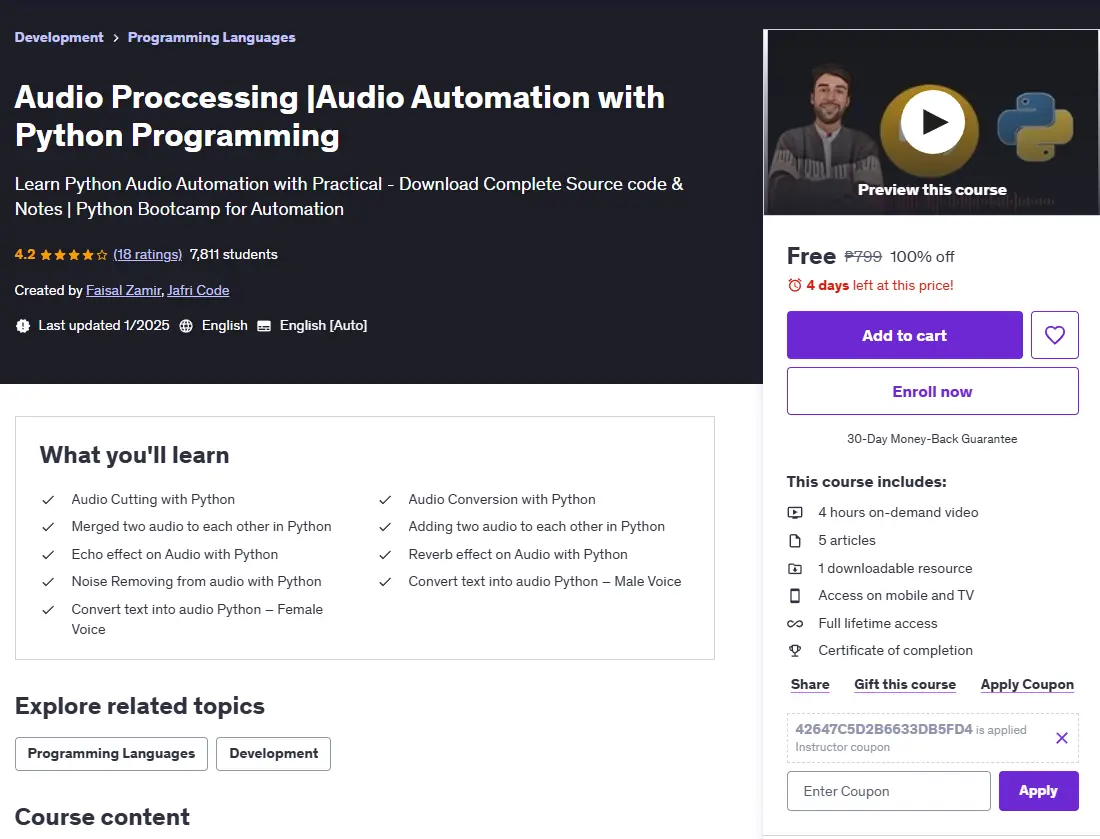Click the mobile icon by Access on mobile and TV
Image resolution: width=1100 pixels, height=839 pixels.
pyautogui.click(x=795, y=596)
